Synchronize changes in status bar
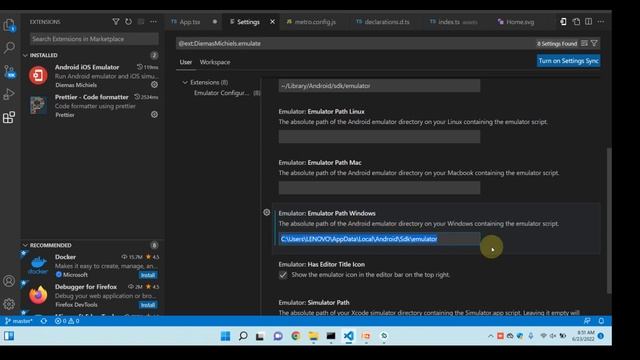The image size is (640, 360). pyautogui.click(x=44, y=321)
